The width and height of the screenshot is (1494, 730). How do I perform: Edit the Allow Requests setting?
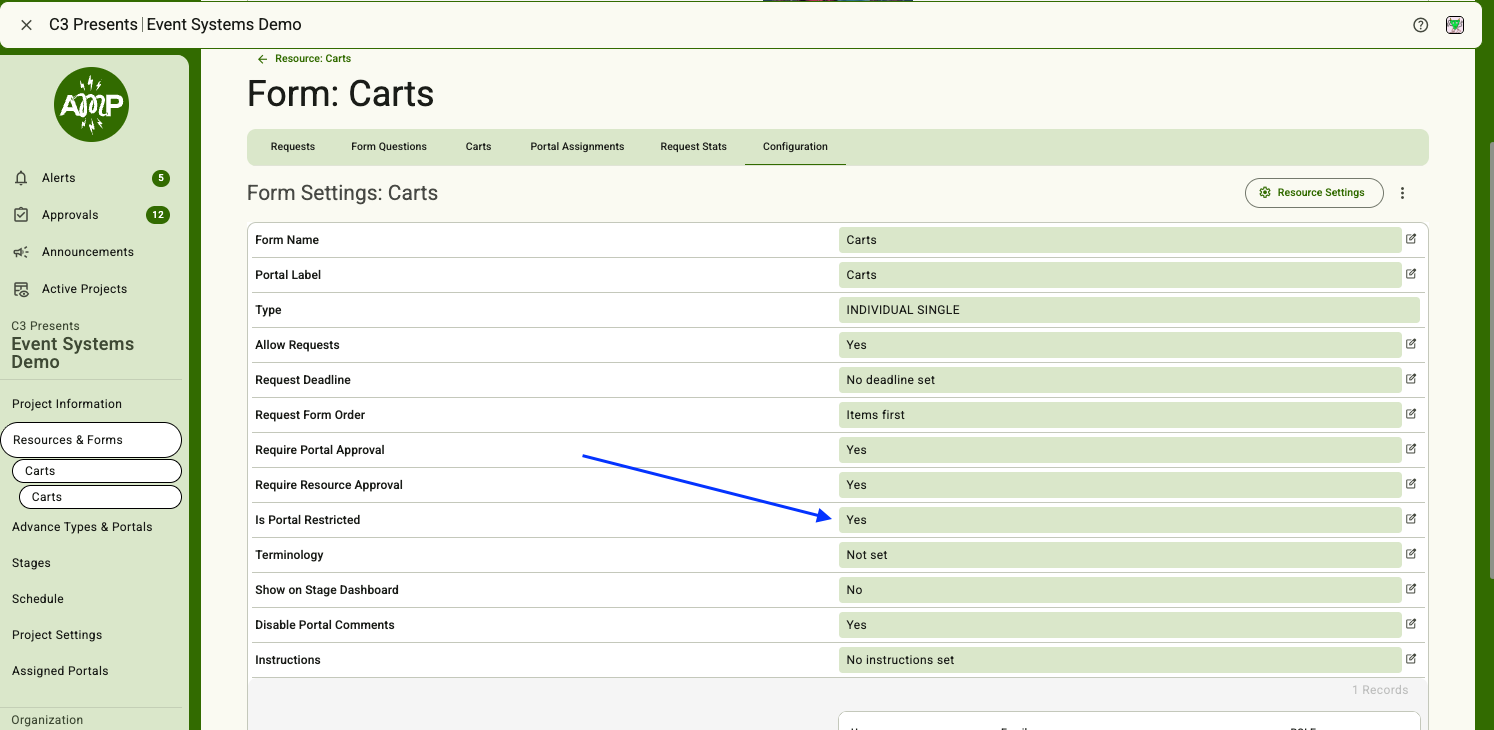tap(1411, 344)
